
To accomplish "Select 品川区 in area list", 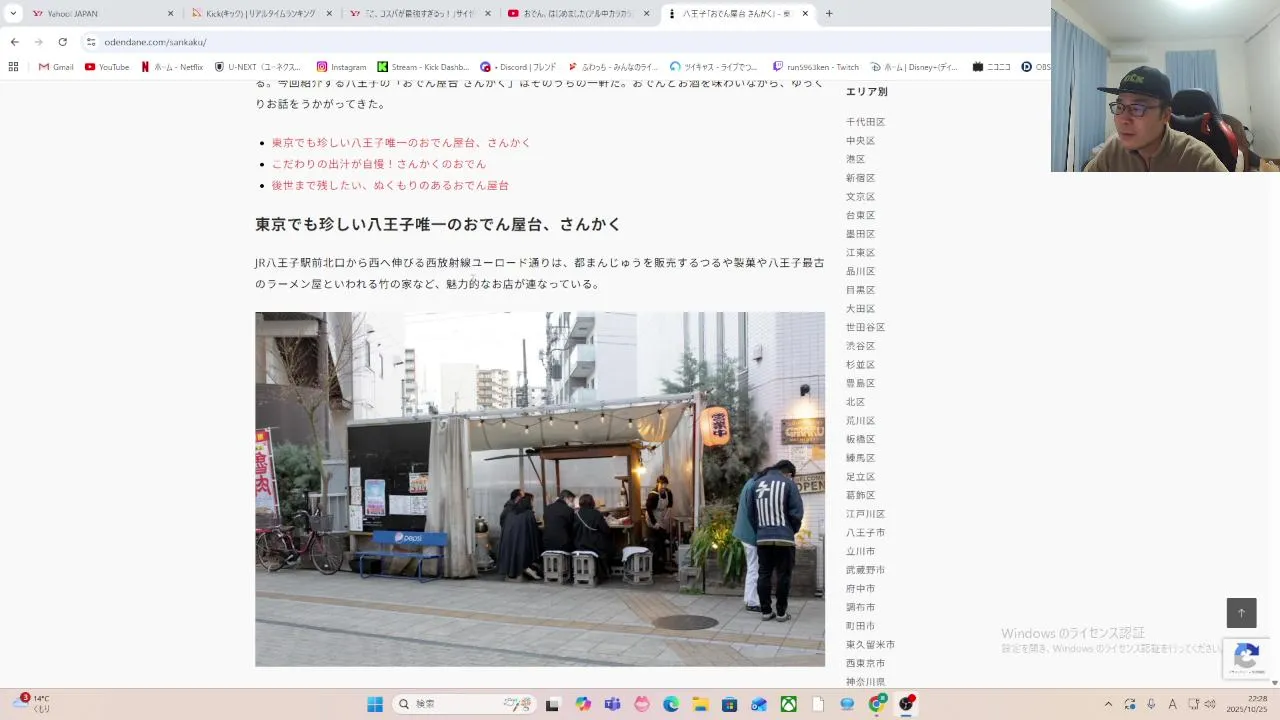I will click(x=860, y=271).
